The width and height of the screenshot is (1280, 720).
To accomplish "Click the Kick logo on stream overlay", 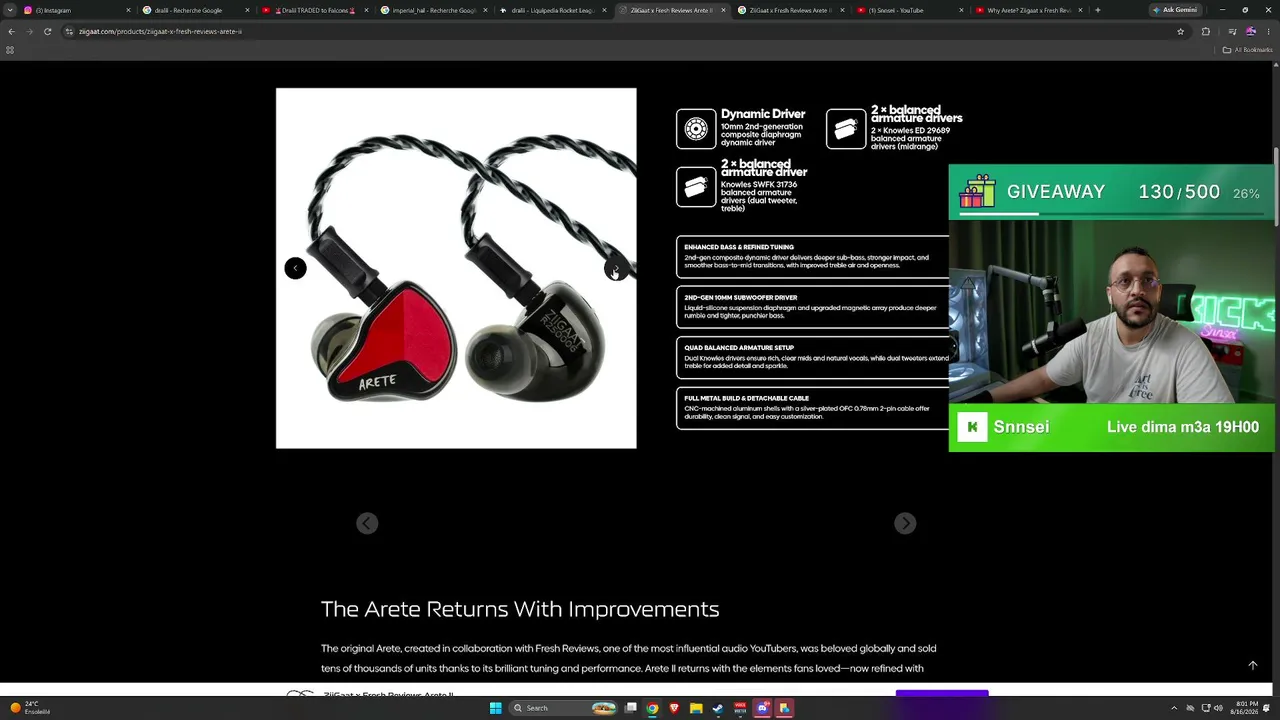I will coord(972,427).
